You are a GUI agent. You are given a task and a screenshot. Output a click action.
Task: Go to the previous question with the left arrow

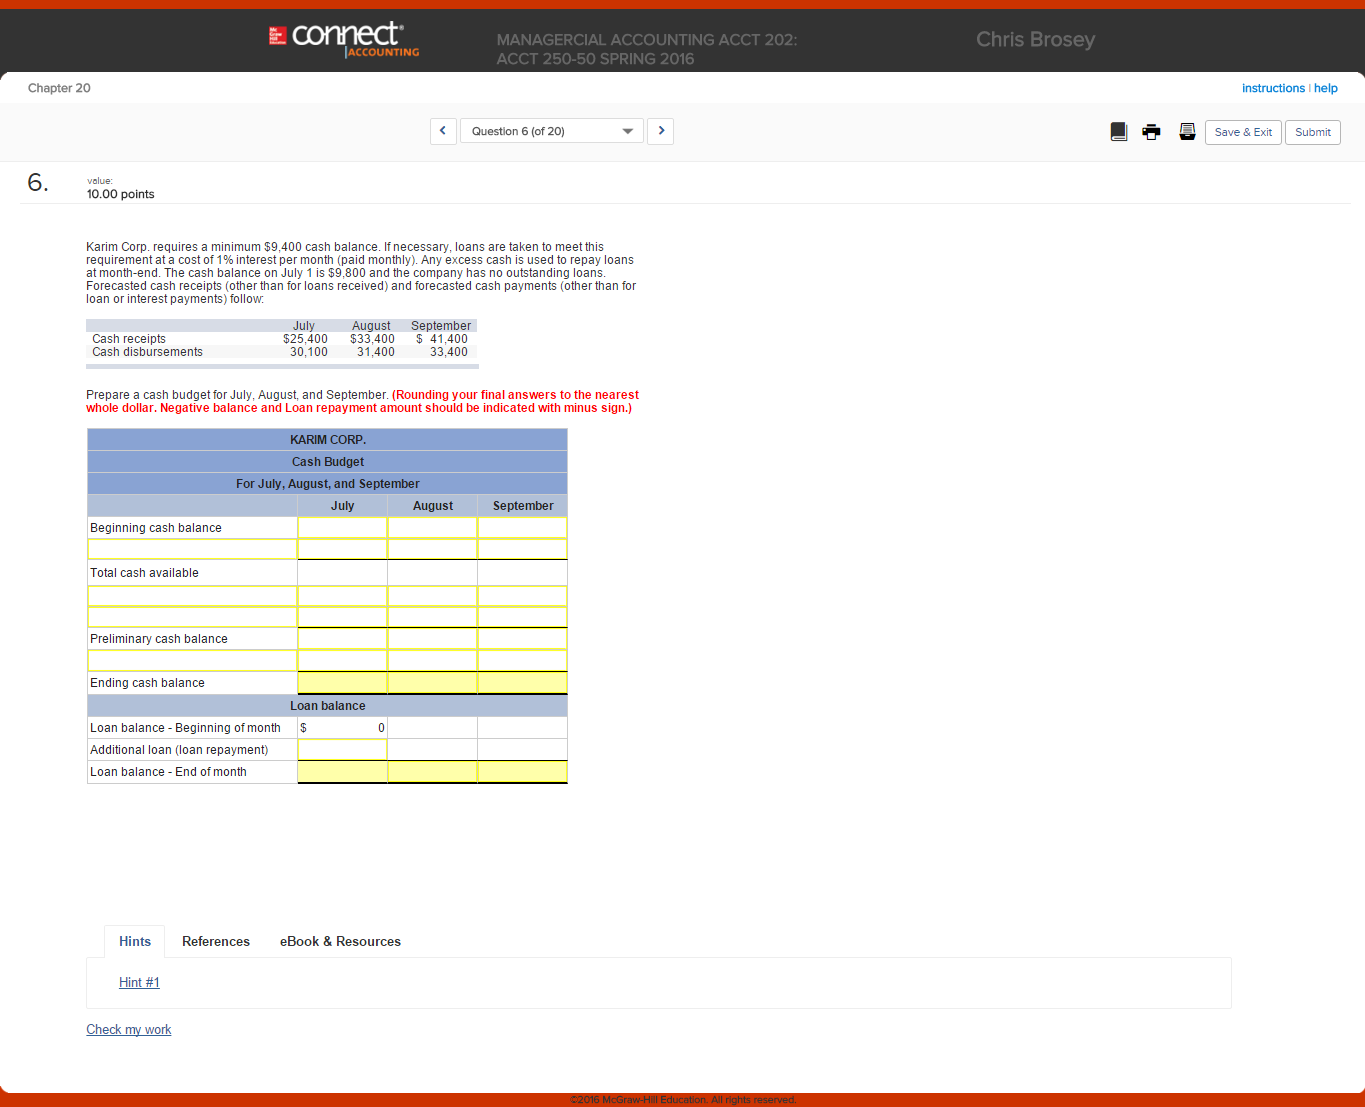tap(443, 131)
